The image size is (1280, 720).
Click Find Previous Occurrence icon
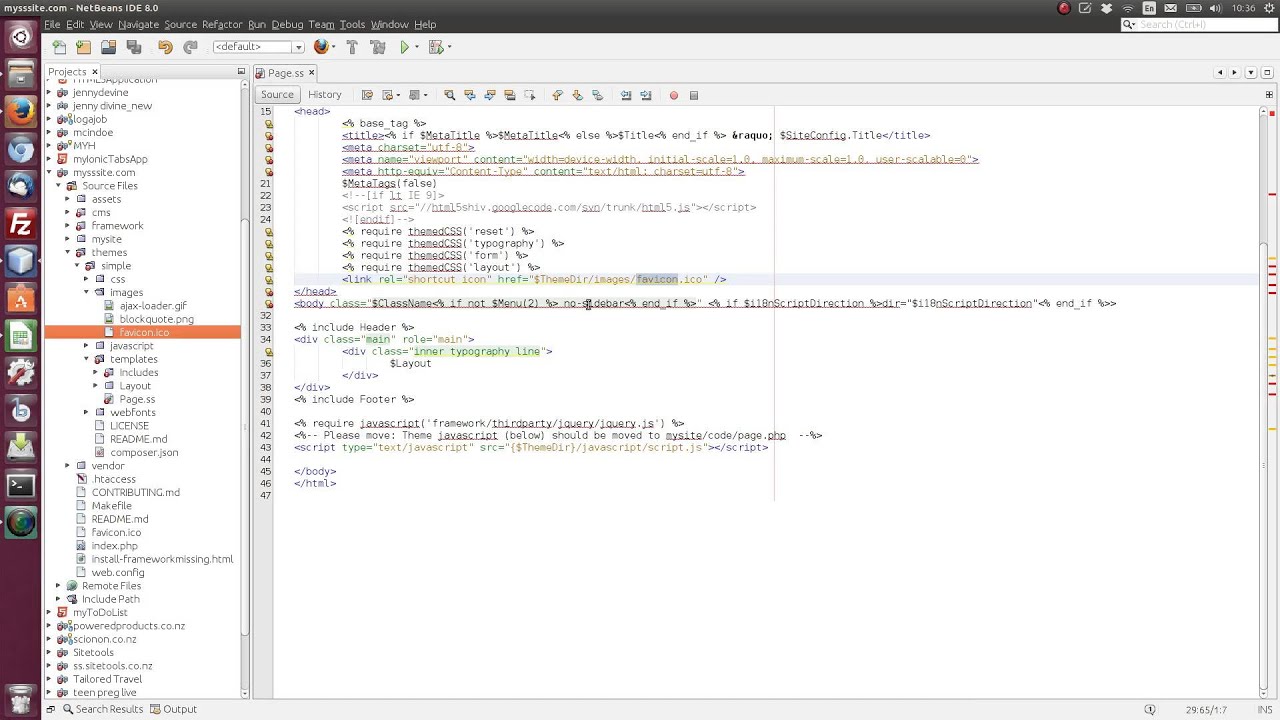tap(469, 95)
